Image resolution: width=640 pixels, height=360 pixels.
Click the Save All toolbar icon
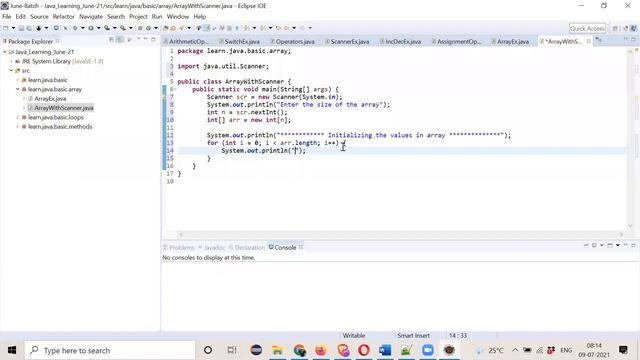click(x=29, y=28)
